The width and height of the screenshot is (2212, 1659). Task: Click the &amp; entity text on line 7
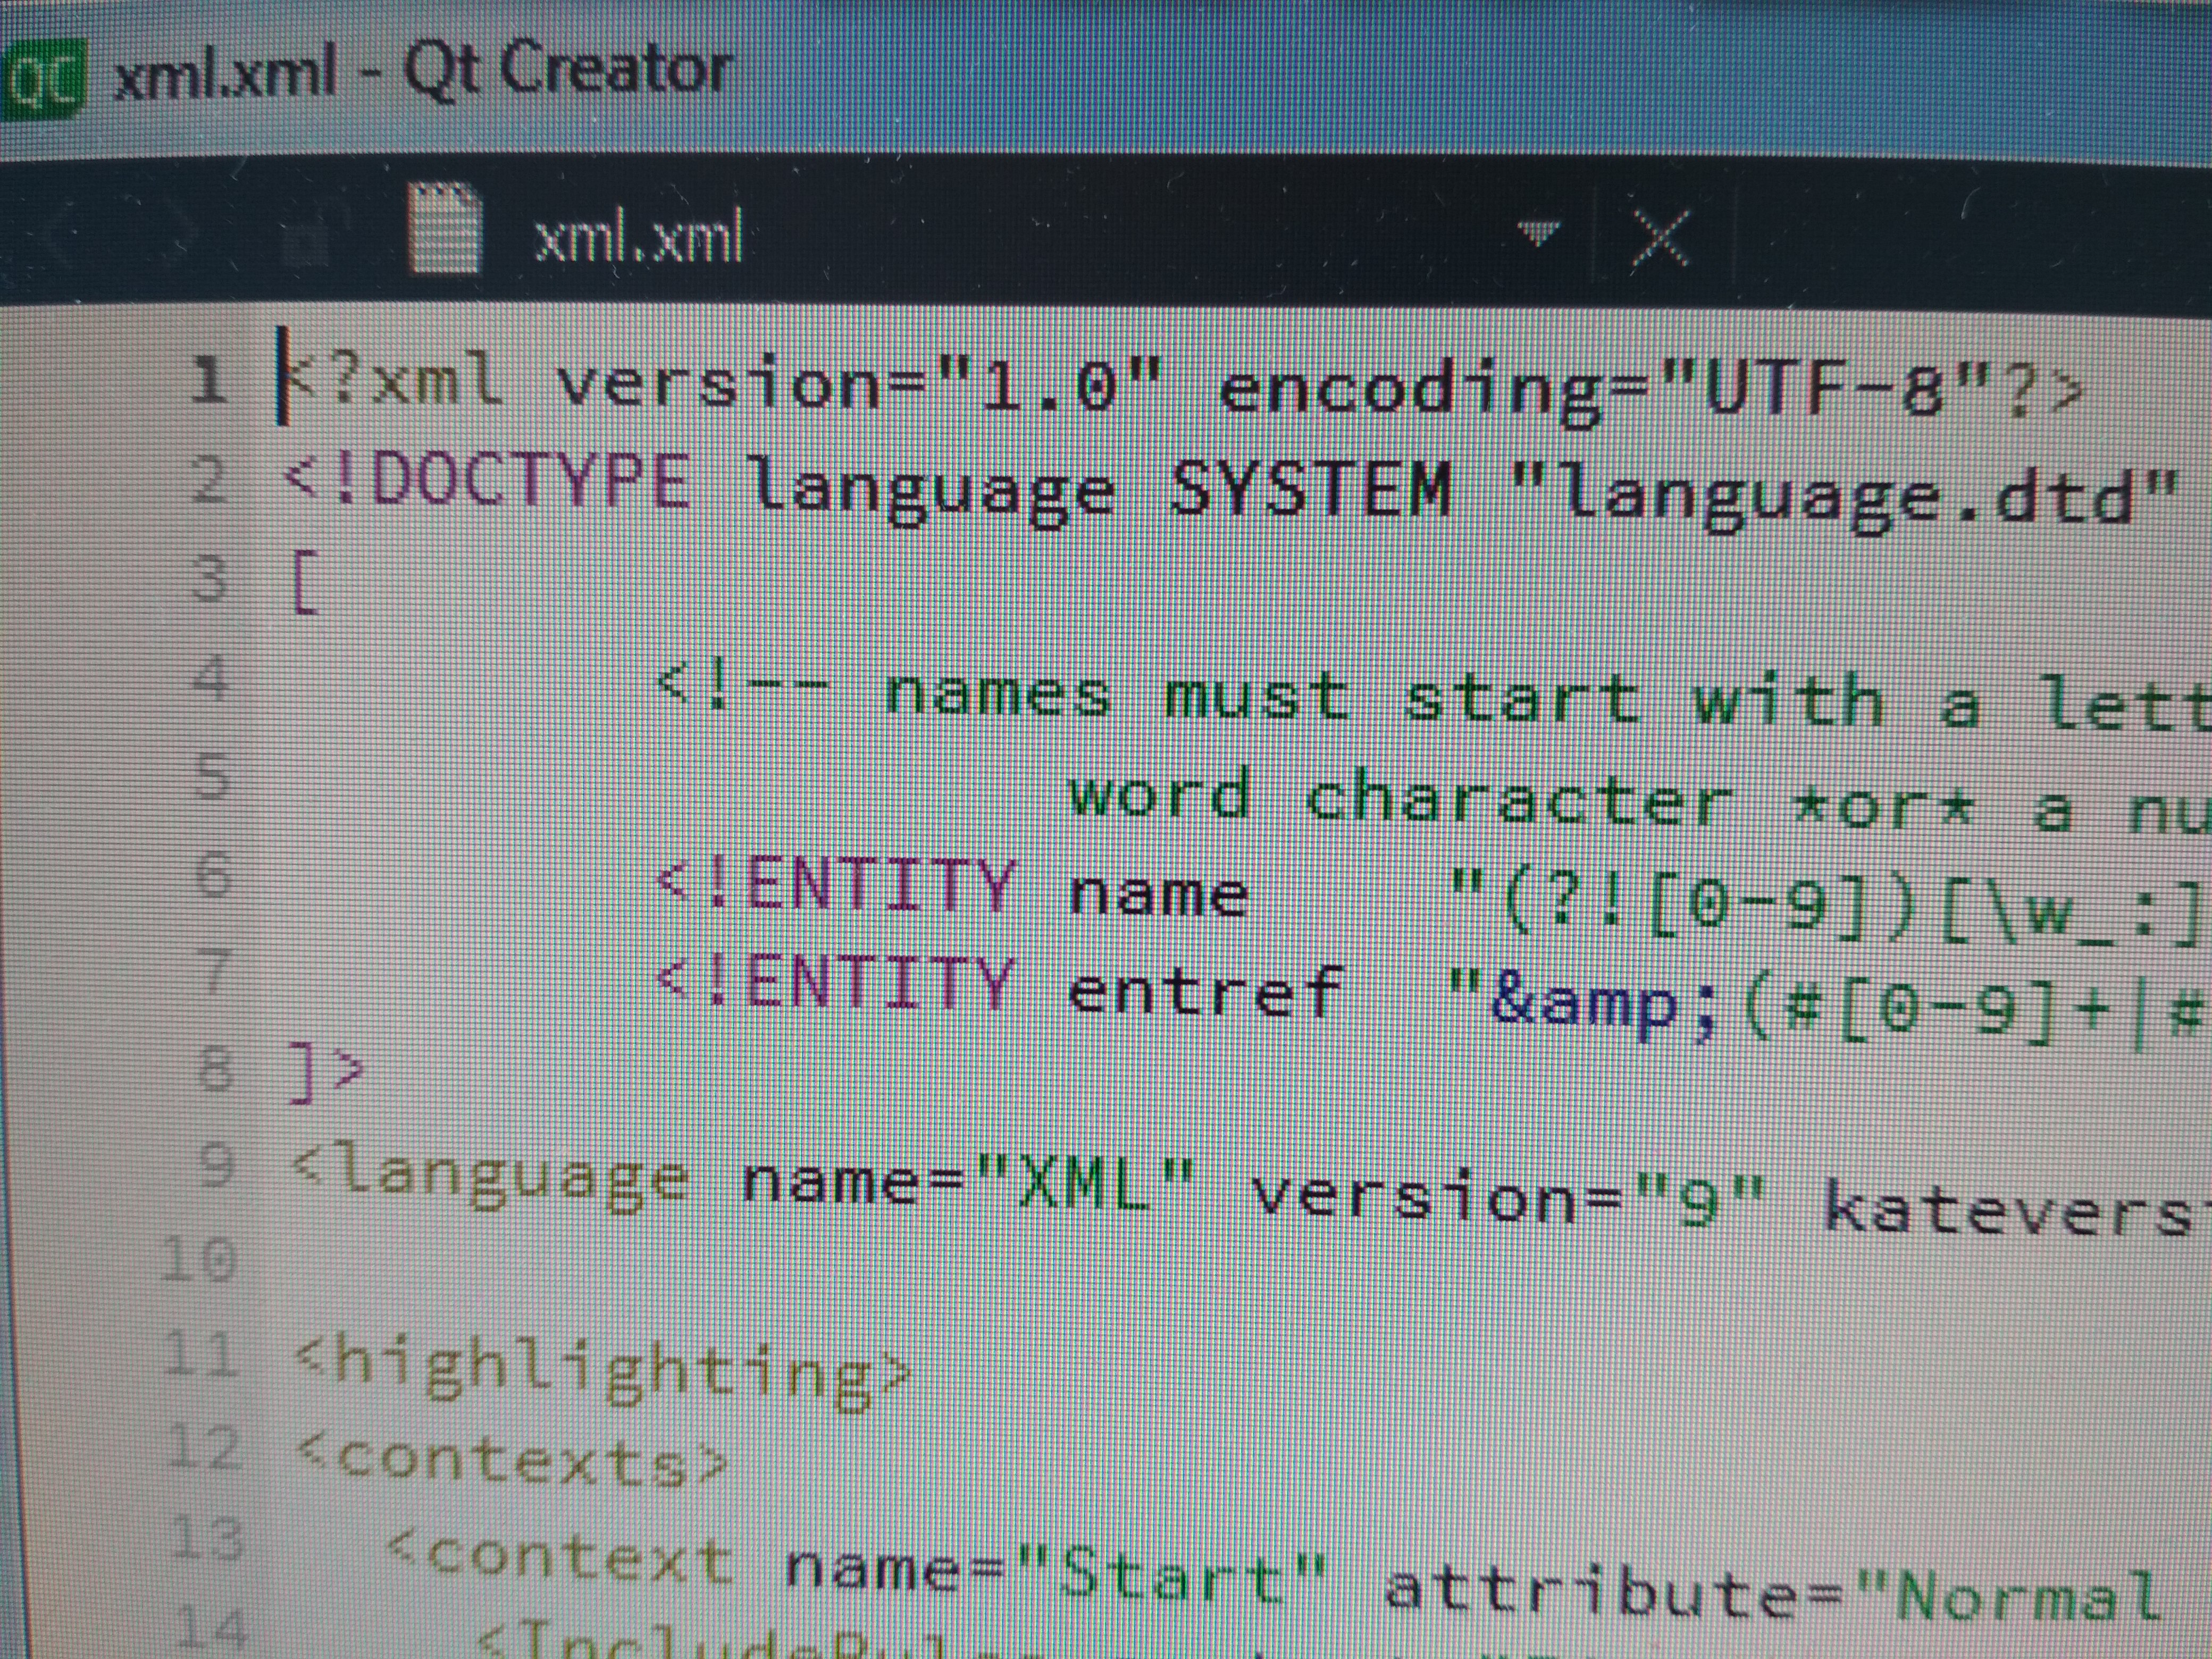pyautogui.click(x=1600, y=1005)
